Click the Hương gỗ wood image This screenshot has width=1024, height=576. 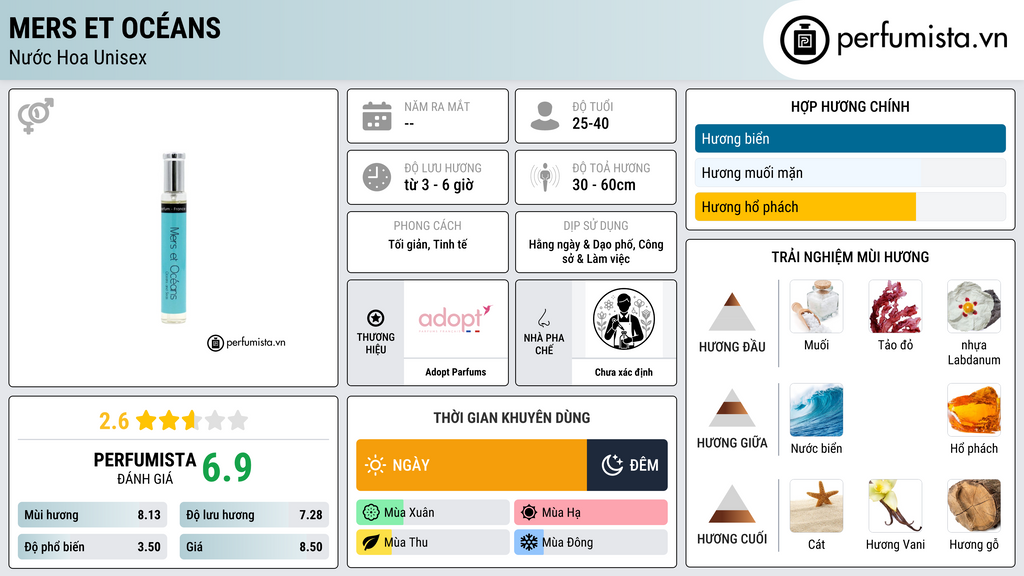[x=974, y=505]
